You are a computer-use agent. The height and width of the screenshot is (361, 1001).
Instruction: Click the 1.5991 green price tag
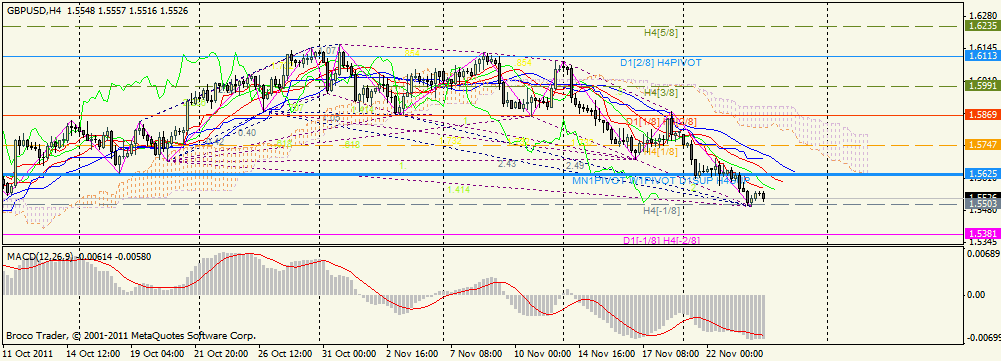983,86
